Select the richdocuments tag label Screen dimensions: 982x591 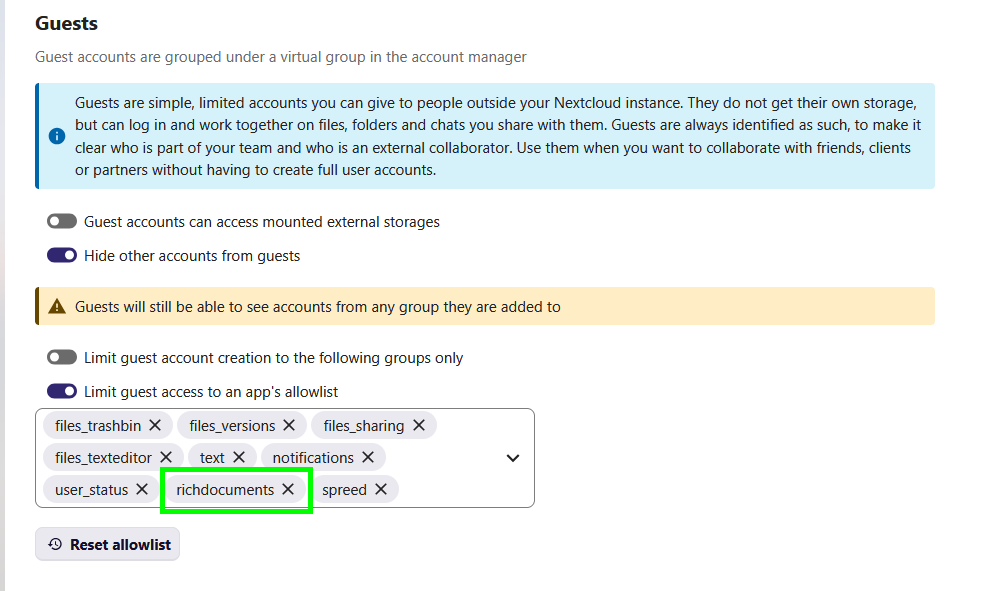pos(225,489)
